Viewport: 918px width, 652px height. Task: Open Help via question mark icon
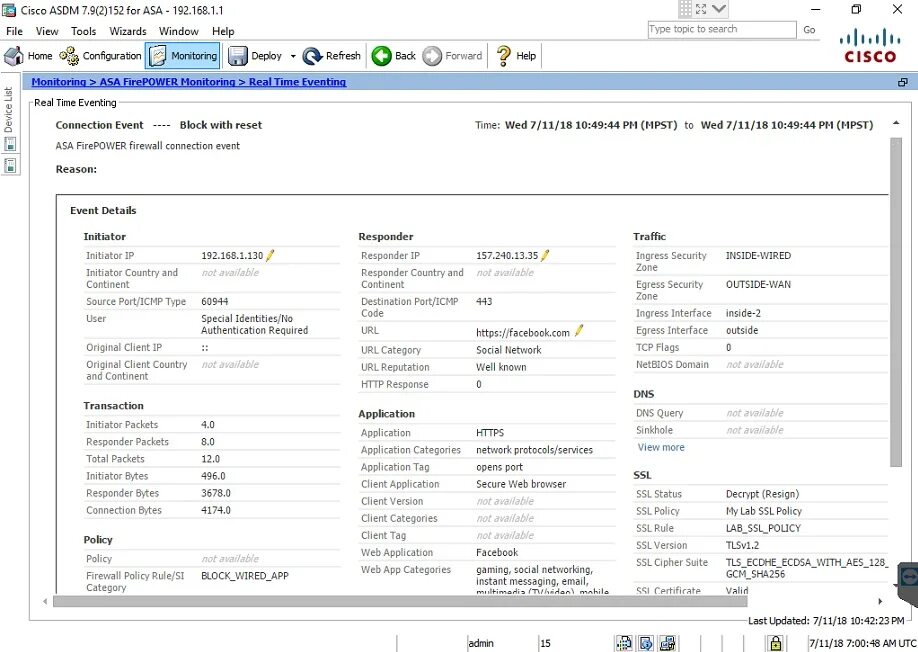coord(503,56)
